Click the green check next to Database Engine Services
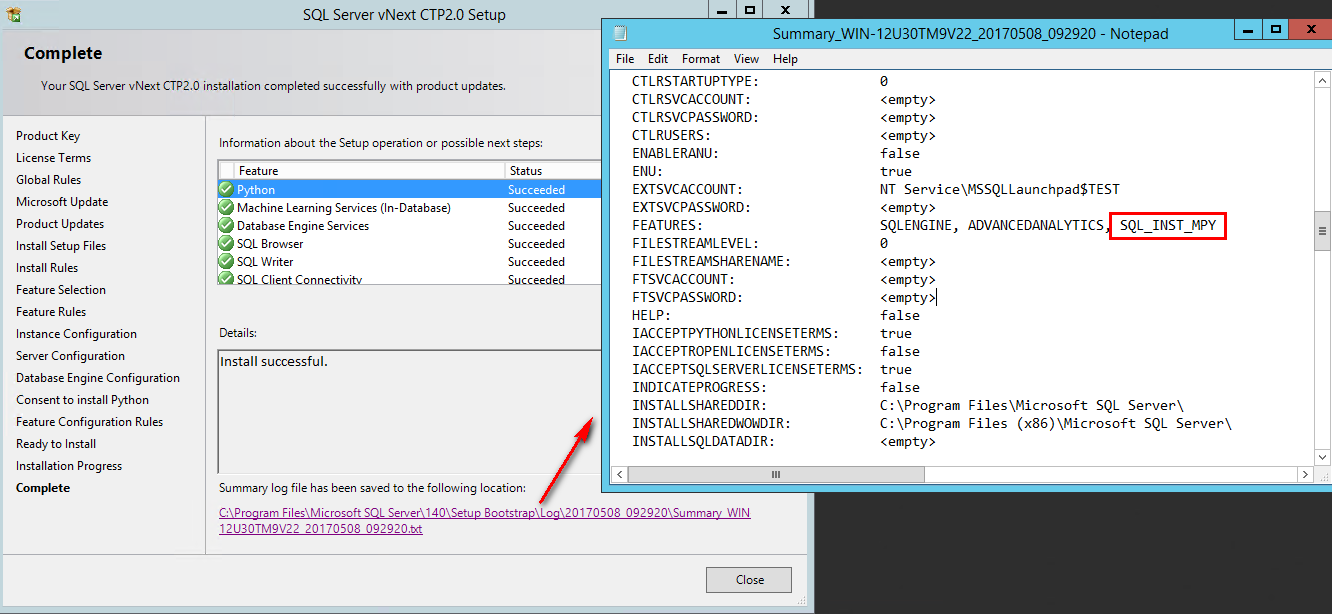 [x=226, y=226]
